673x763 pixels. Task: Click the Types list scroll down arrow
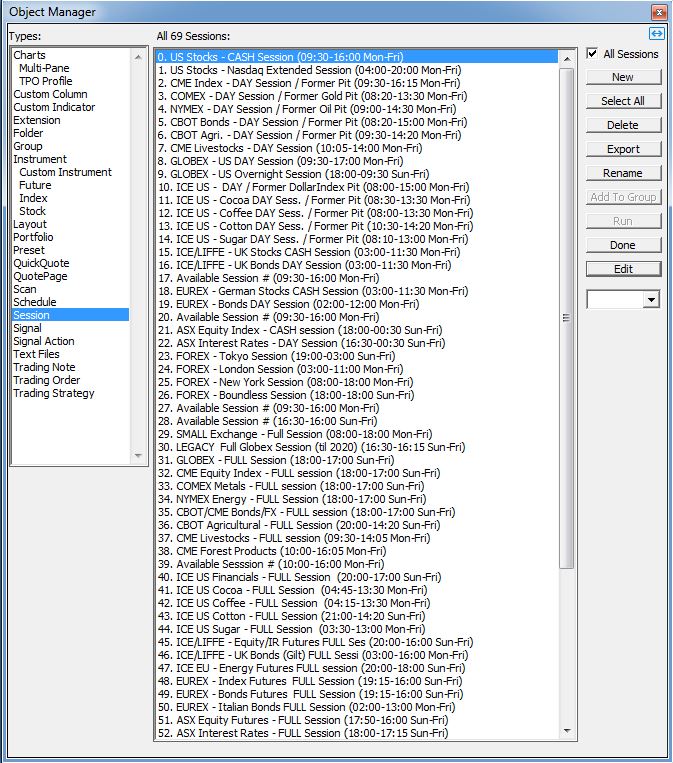(x=138, y=456)
